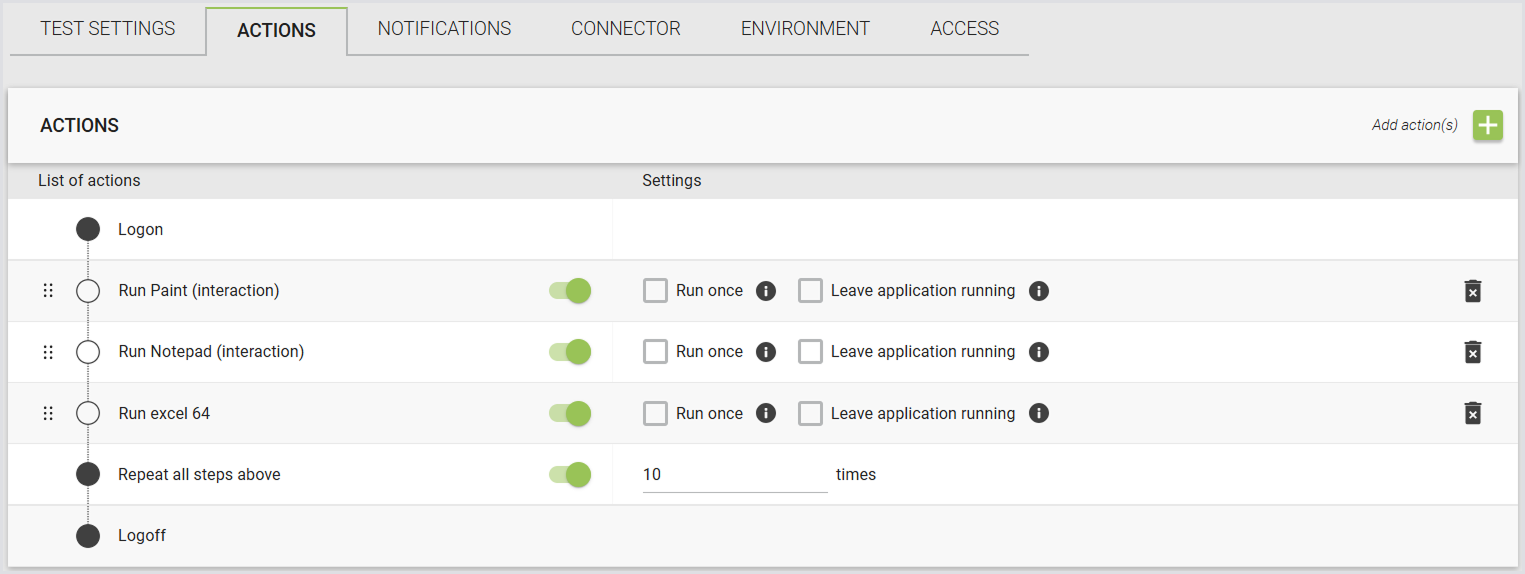Click the green Add action plus icon
Image resolution: width=1525 pixels, height=574 pixels.
coord(1488,125)
